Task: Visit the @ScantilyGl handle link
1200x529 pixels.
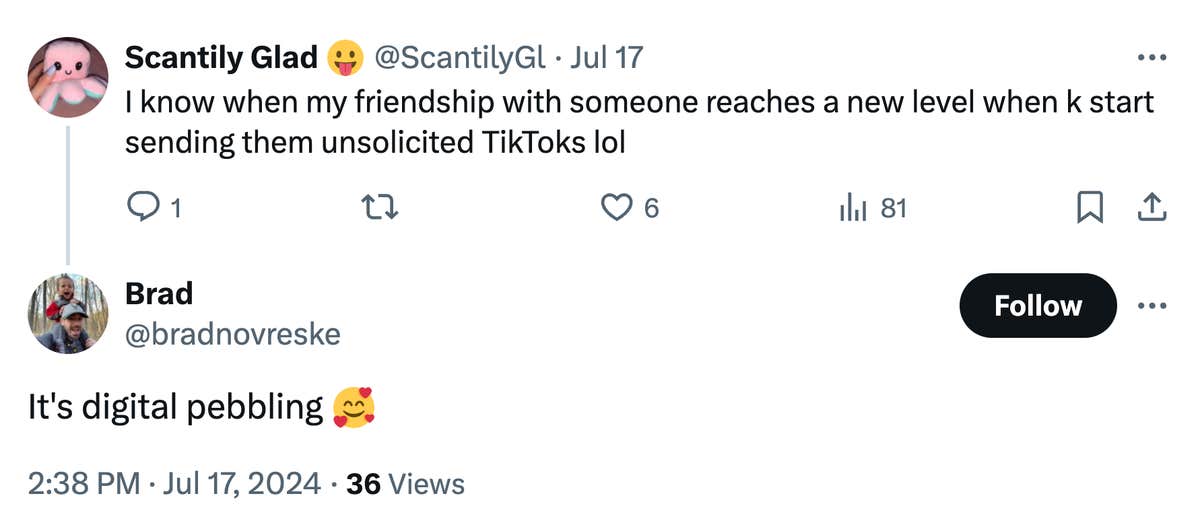Action: tap(459, 58)
